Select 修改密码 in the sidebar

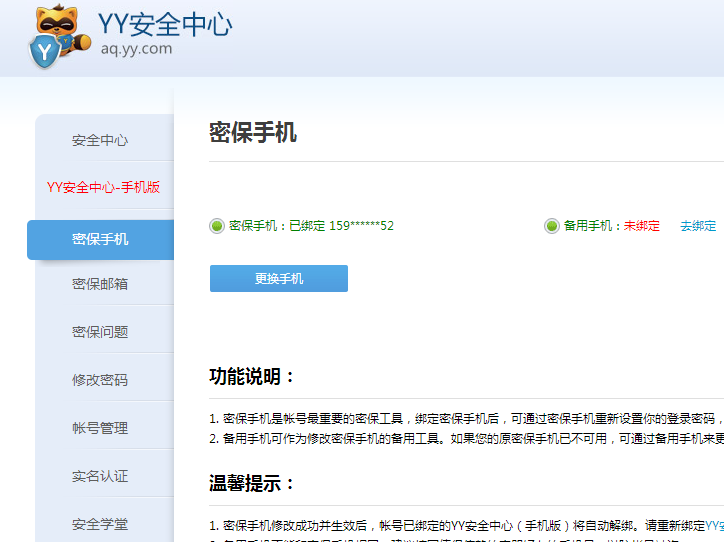point(100,380)
